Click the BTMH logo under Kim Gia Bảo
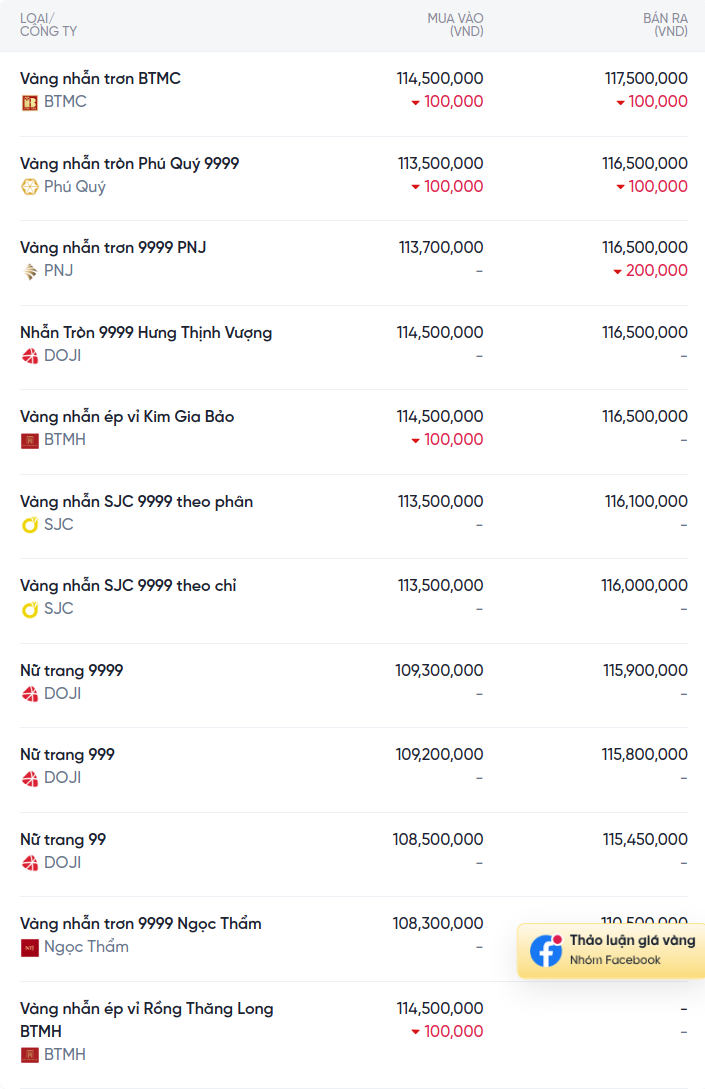This screenshot has width=705, height=1089. 29,440
